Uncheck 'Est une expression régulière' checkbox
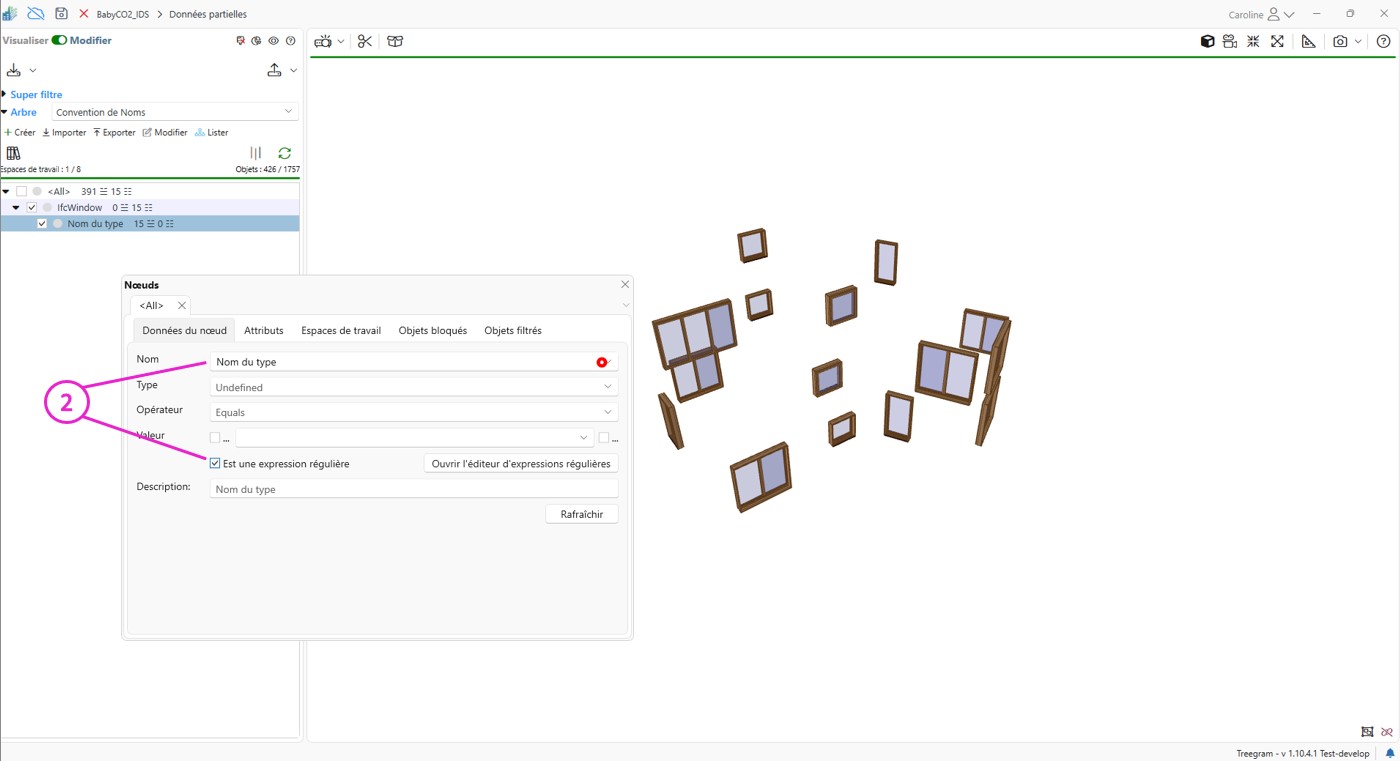Screen dimensions: 1400x761 (x=215, y=463)
